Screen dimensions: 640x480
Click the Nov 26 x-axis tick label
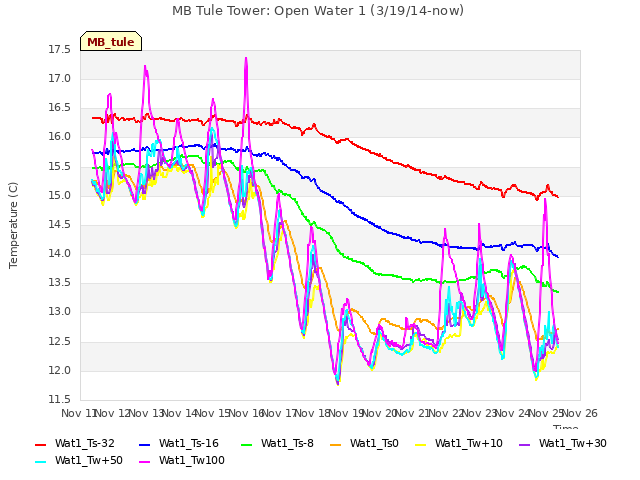pyautogui.click(x=580, y=413)
